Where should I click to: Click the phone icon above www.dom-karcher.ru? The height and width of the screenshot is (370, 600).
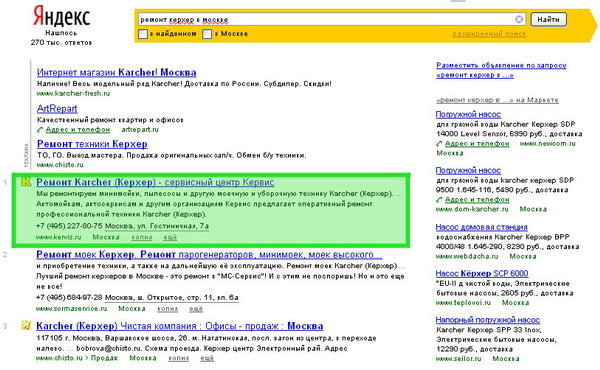coord(439,200)
